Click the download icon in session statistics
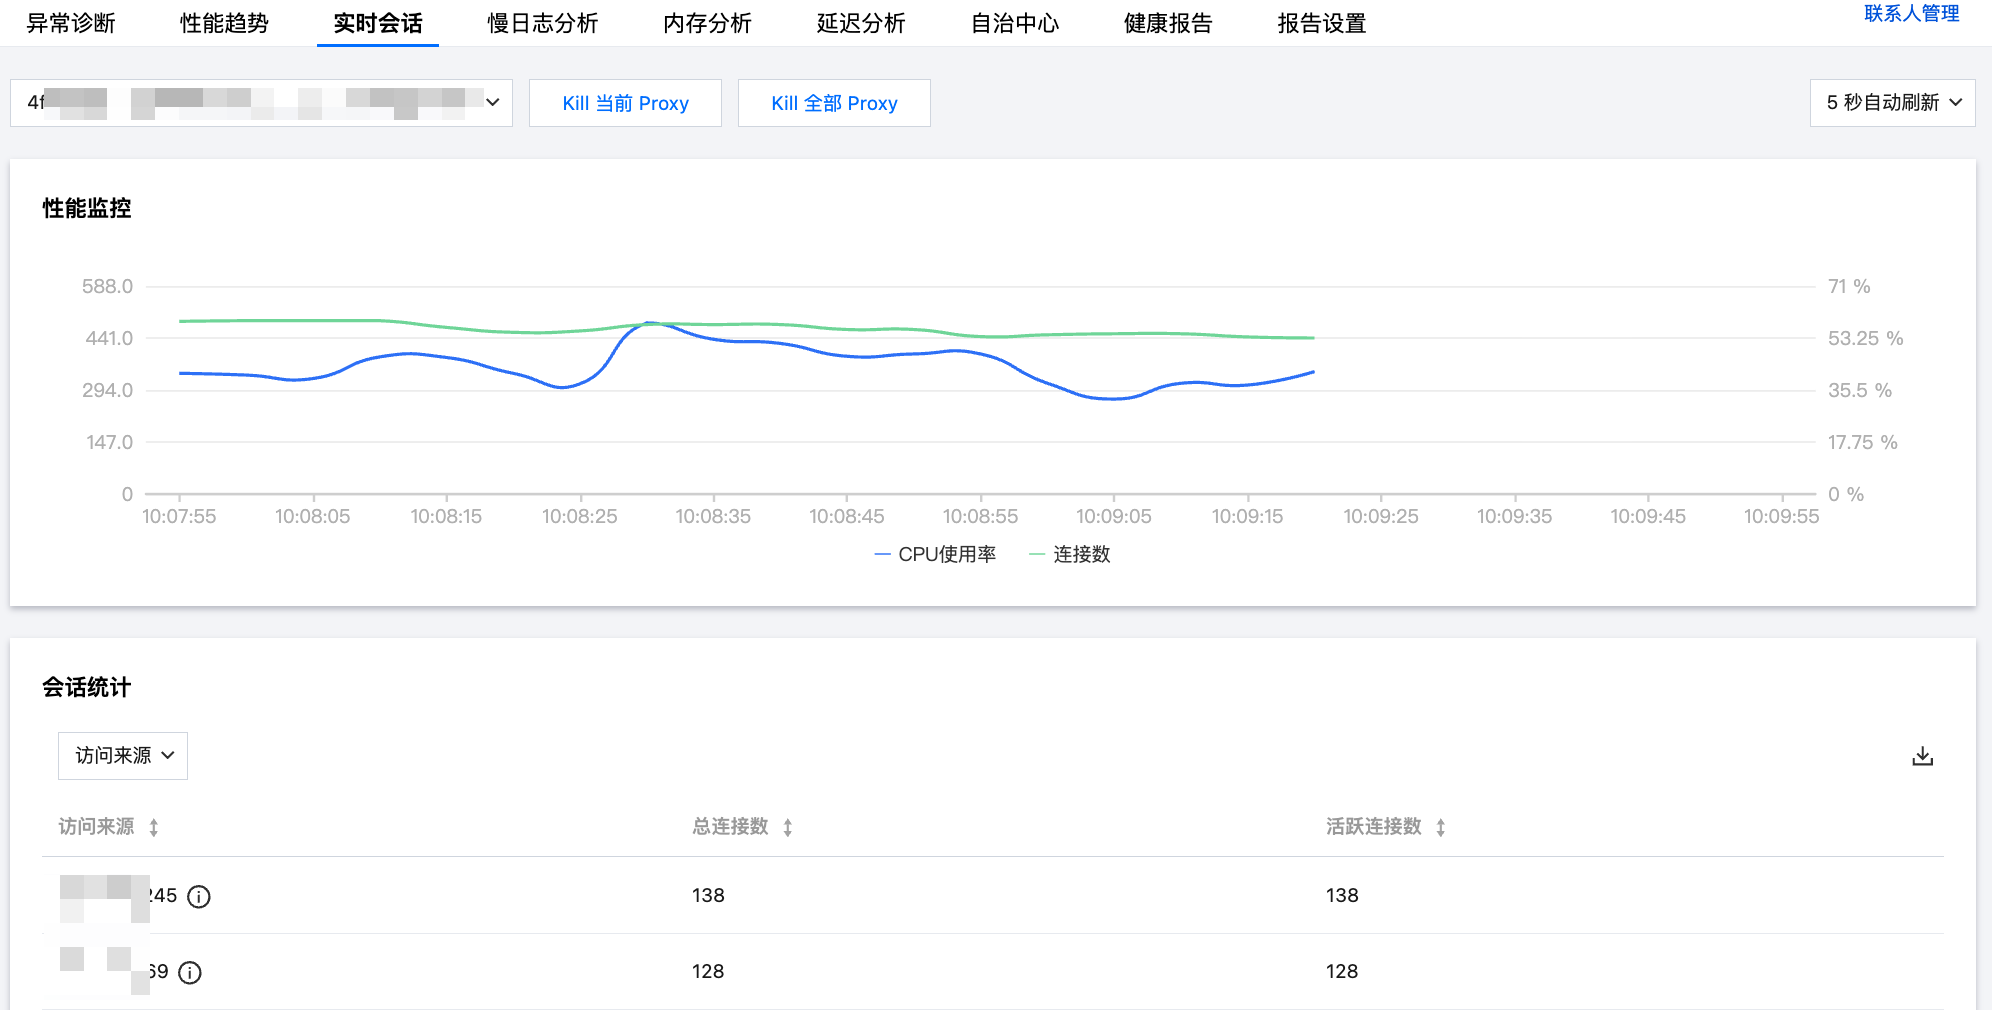The image size is (1992, 1010). pyautogui.click(x=1922, y=756)
